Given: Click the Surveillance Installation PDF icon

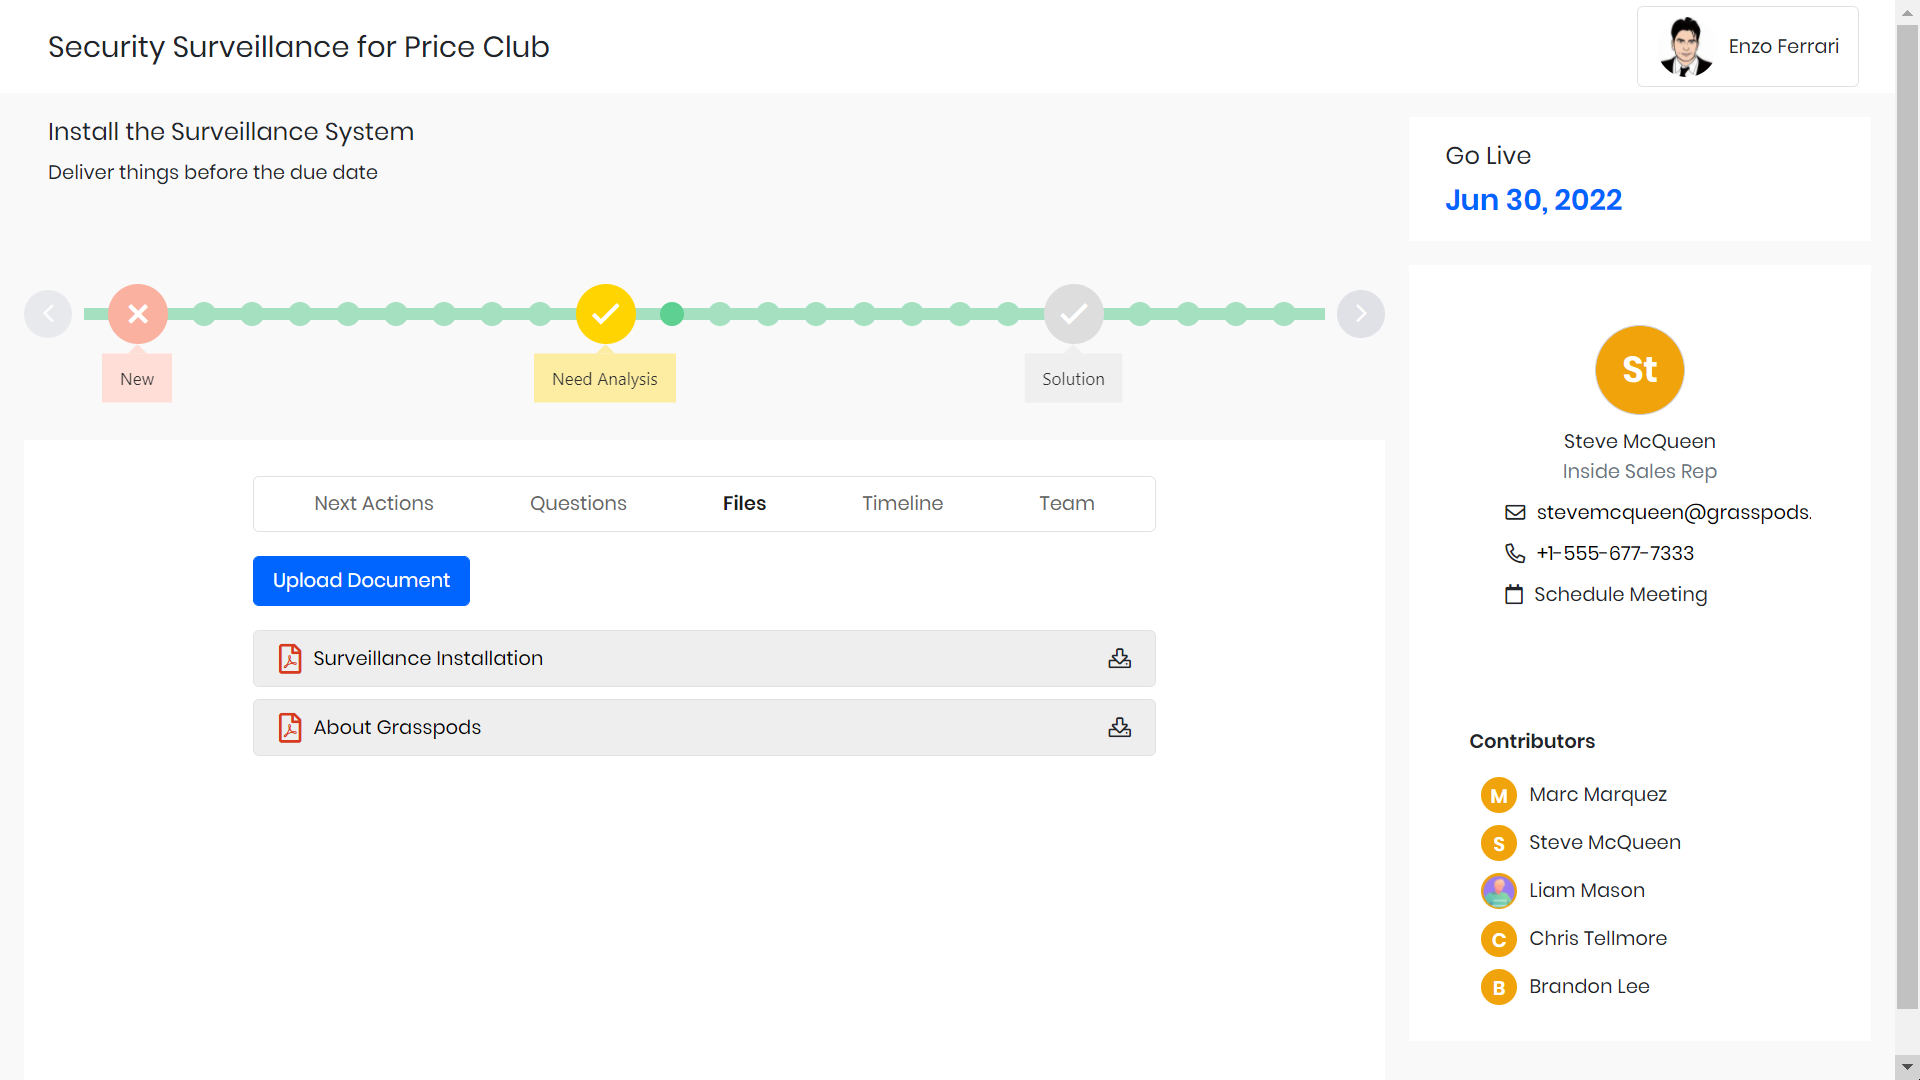Looking at the screenshot, I should [290, 658].
